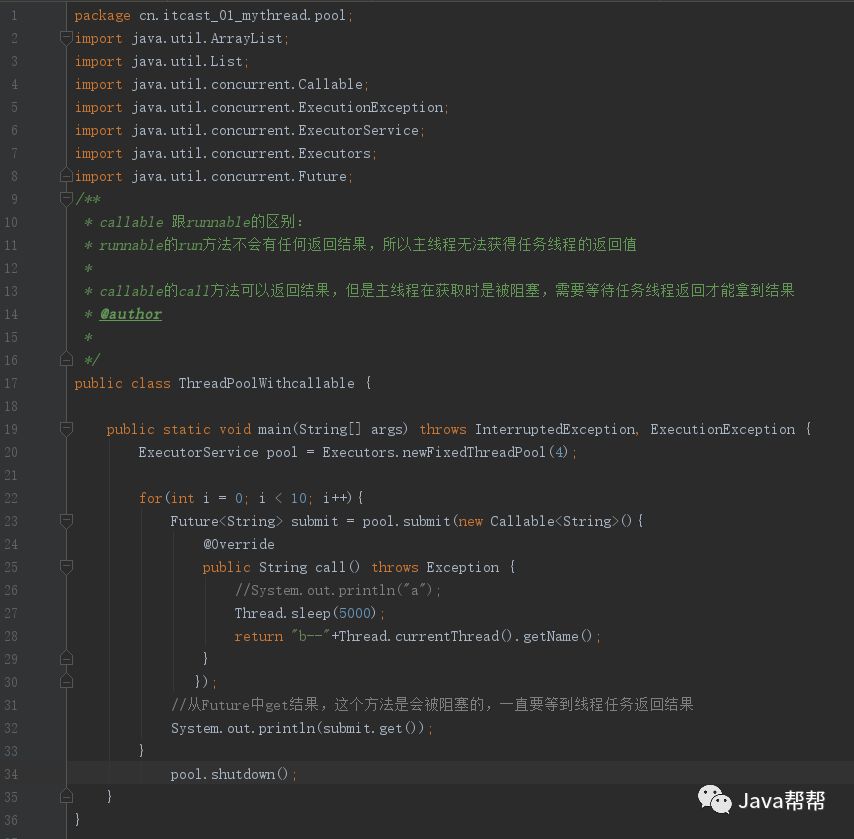Click fold end marker at line 29
This screenshot has height=839, width=854.
pos(66,659)
